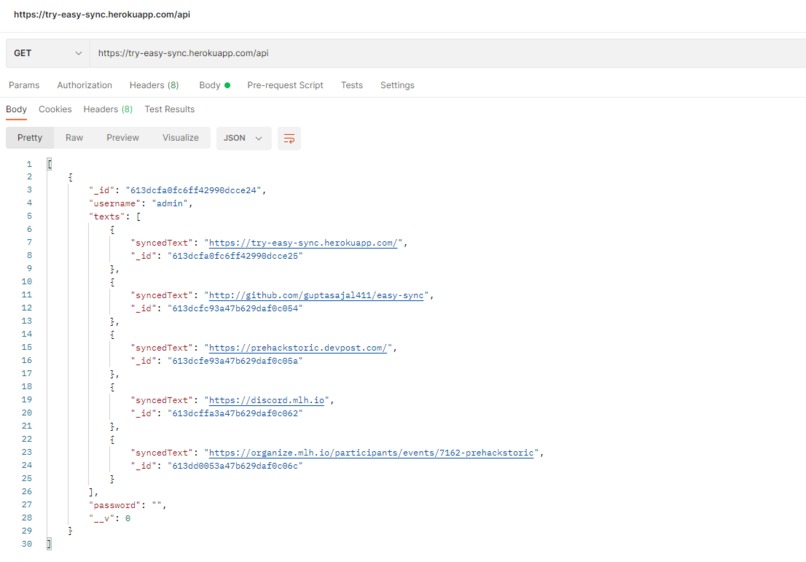Open the github.com/guptasajal411/easy-sync link
The image size is (806, 562).
(x=316, y=295)
